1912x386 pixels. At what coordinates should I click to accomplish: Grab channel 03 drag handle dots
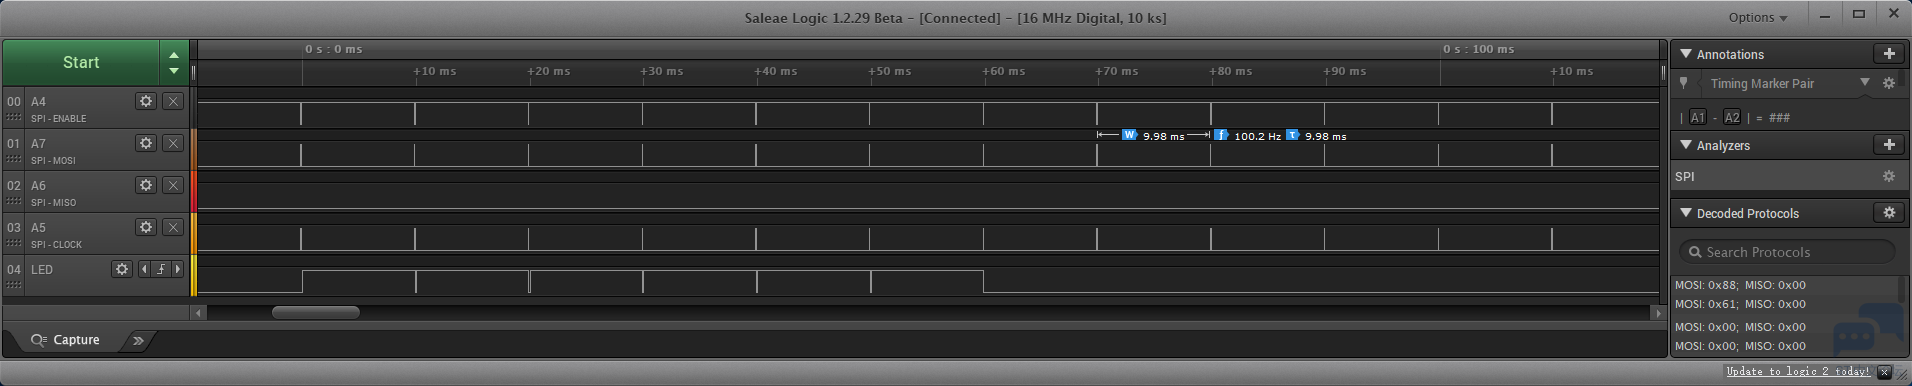pos(13,244)
